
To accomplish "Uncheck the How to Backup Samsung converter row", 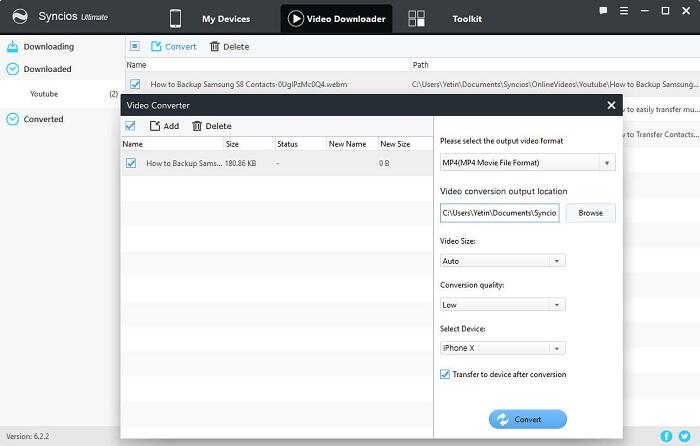I will click(131, 162).
